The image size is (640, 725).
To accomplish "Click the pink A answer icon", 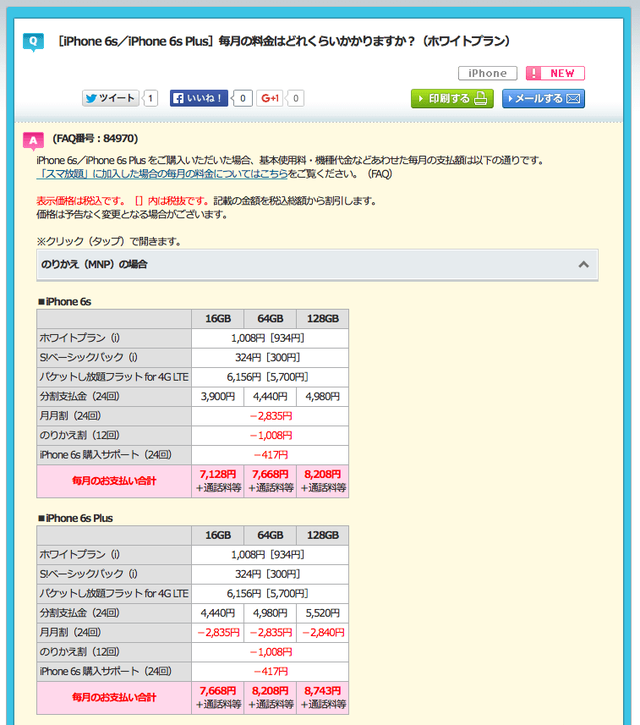I will click(33, 141).
